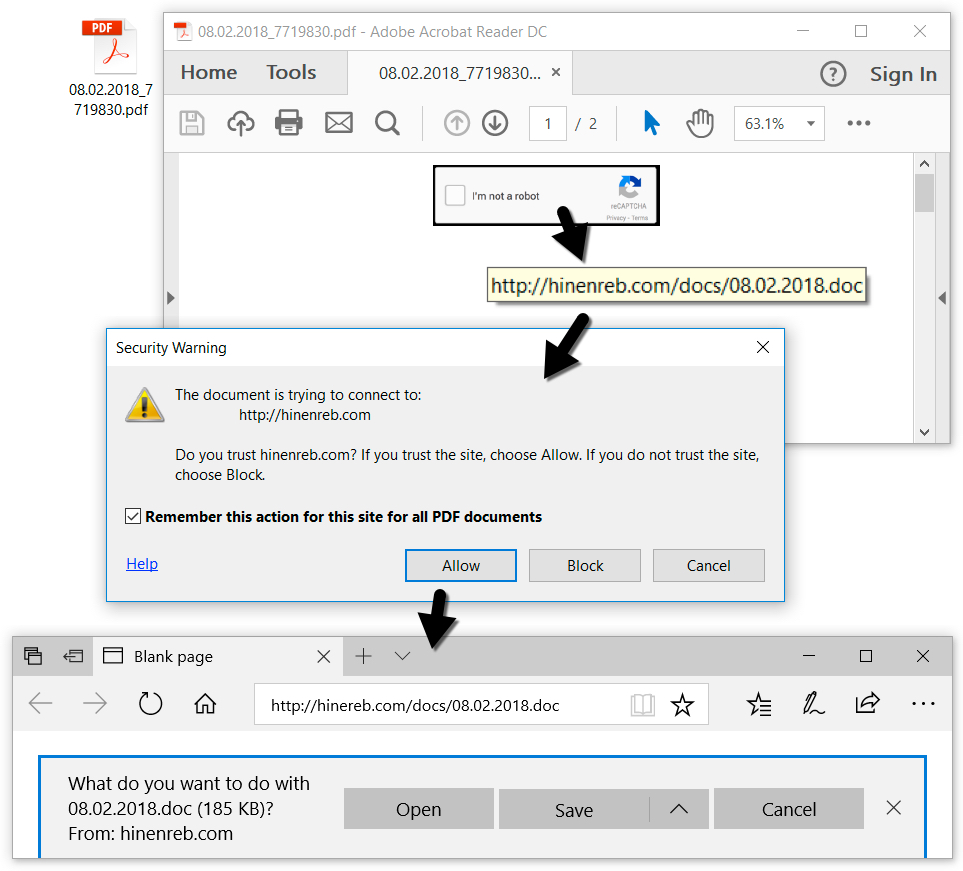Image resolution: width=963 pixels, height=871 pixels.
Task: Close the Security Warning dialog
Action: click(x=763, y=347)
